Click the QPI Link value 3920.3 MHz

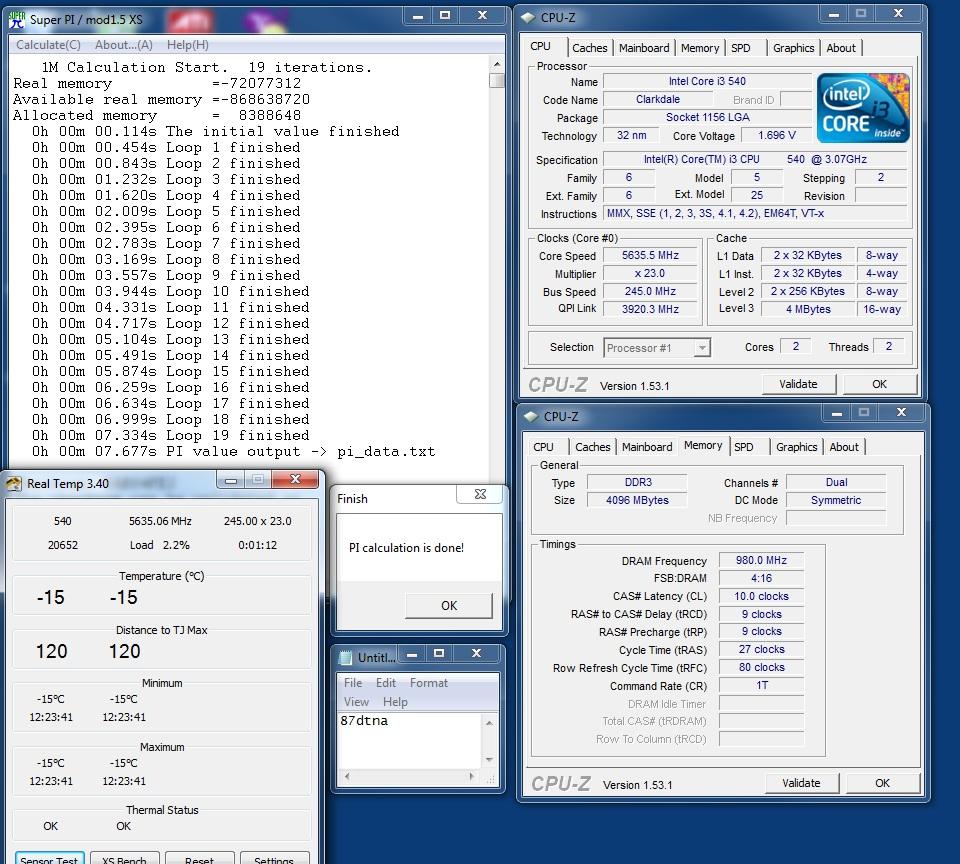click(x=650, y=309)
